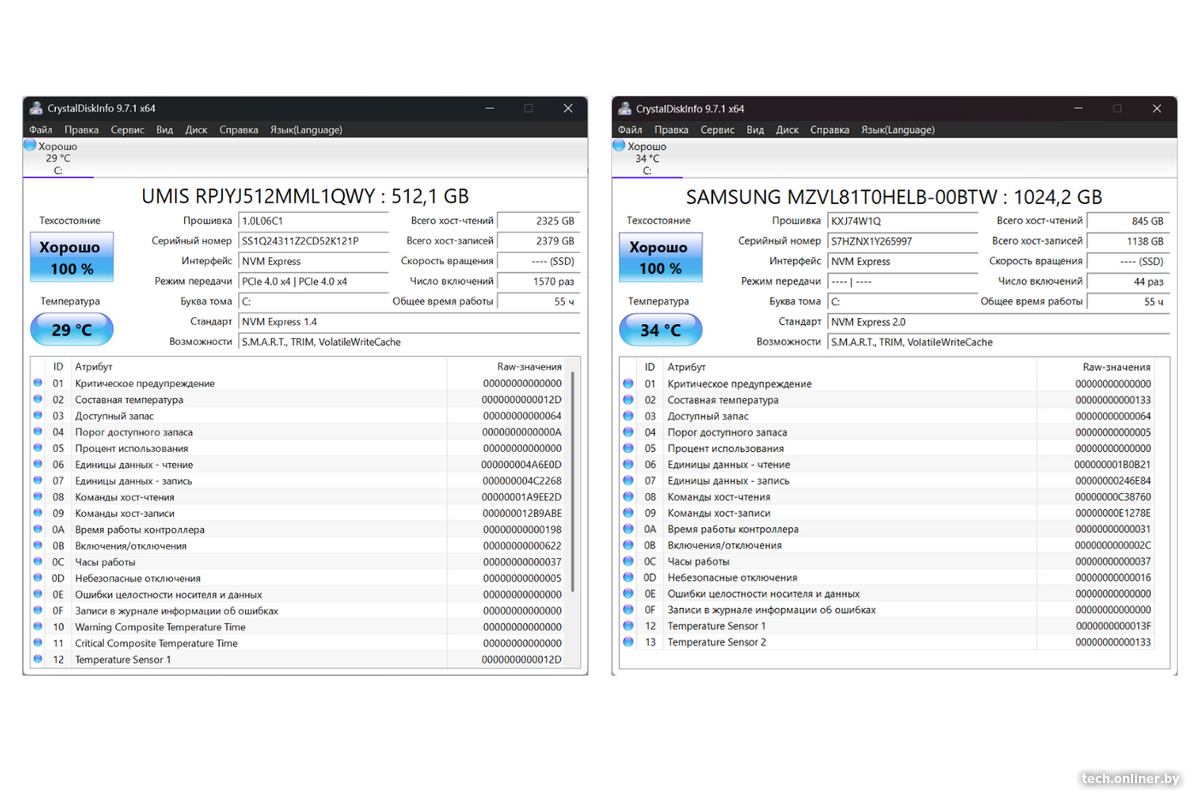1200x800 pixels.
Task: Open Правка menu in UMIS window
Action: click(x=82, y=129)
